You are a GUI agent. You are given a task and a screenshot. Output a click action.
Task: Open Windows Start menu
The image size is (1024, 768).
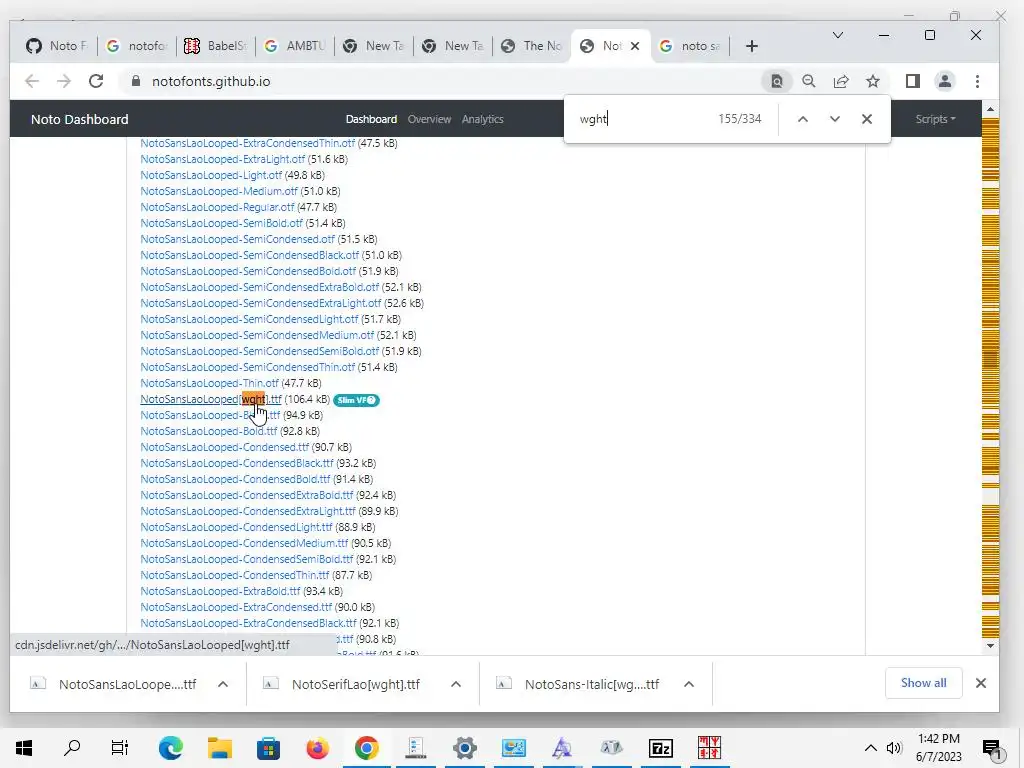pos(24,748)
